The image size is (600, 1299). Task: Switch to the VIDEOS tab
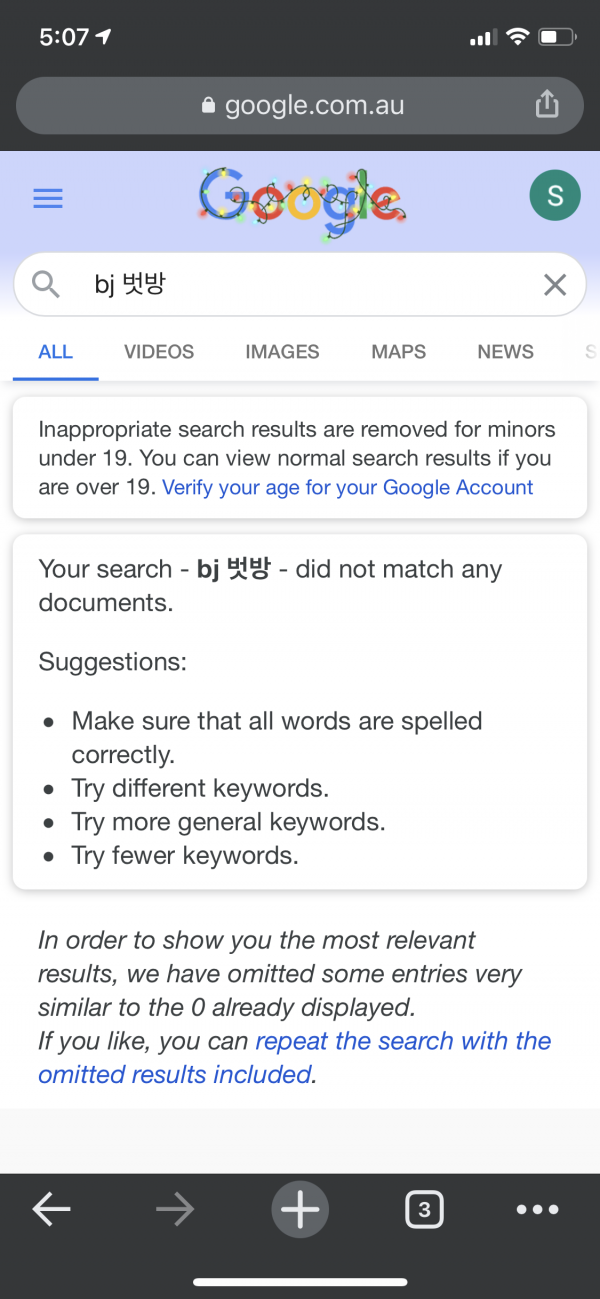(159, 351)
